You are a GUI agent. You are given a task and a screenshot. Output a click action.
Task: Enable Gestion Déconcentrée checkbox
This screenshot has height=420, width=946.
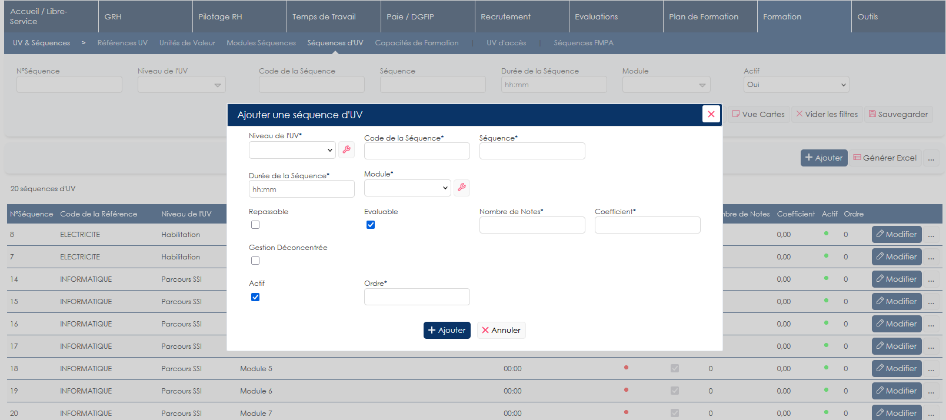pos(255,261)
